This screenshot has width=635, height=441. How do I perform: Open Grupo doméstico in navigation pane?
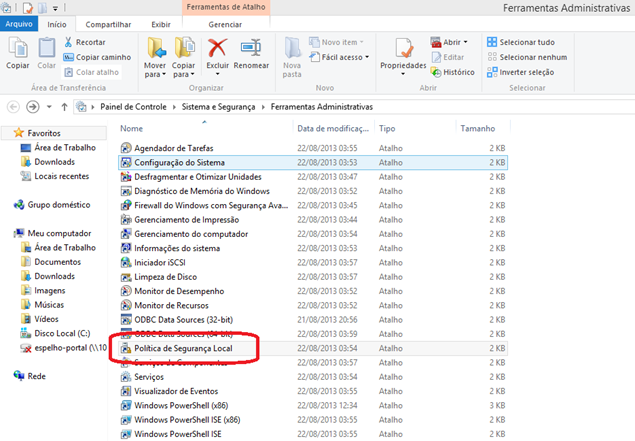(x=59, y=205)
